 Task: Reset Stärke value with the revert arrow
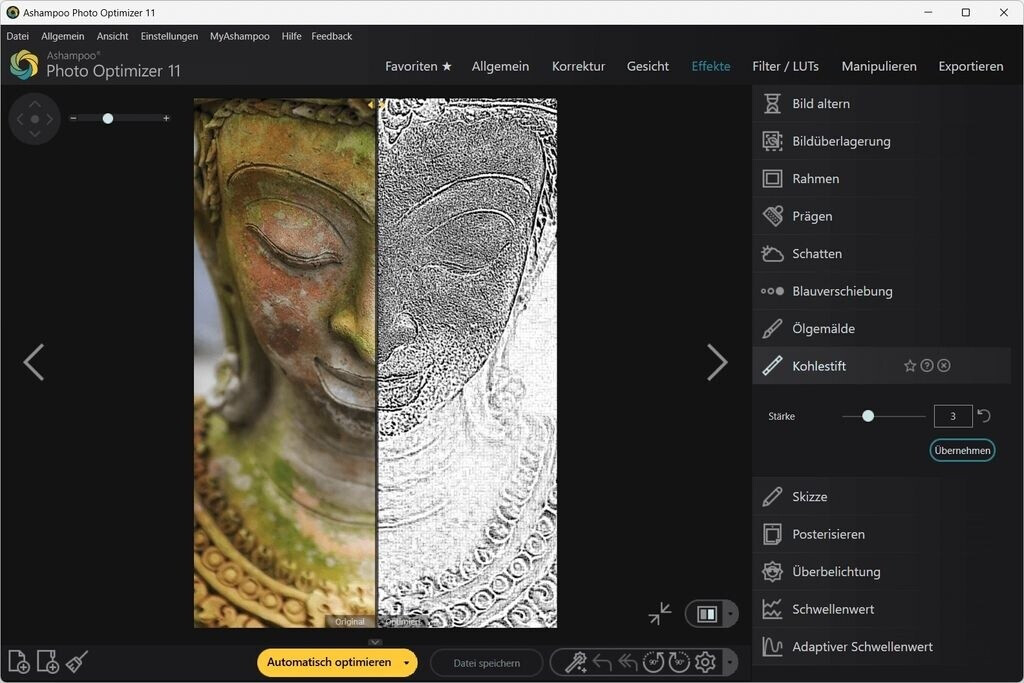(x=984, y=416)
